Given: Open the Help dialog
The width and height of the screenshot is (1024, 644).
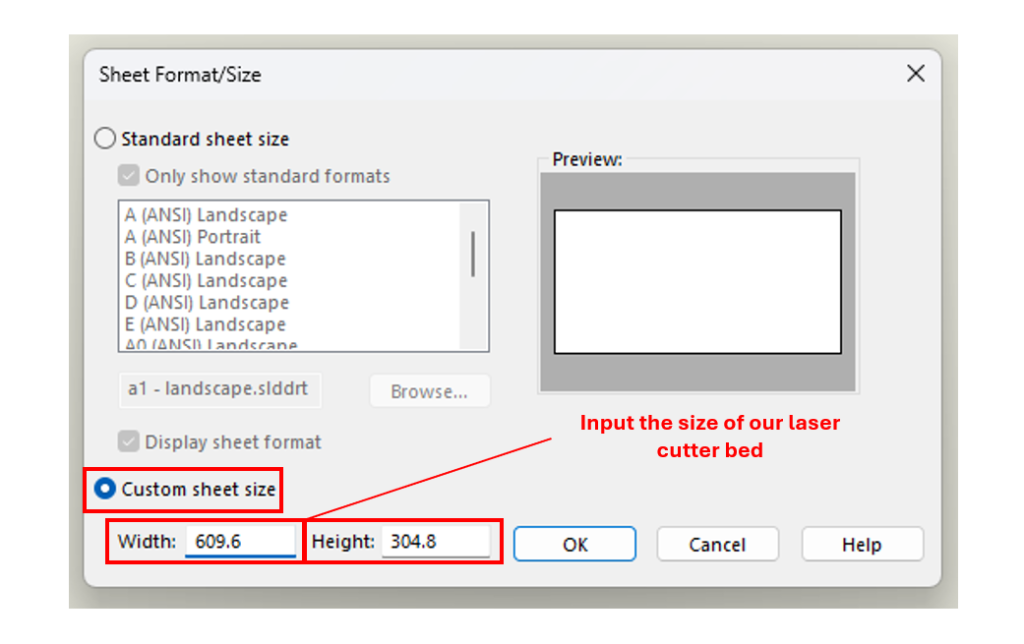Looking at the screenshot, I should 861,544.
